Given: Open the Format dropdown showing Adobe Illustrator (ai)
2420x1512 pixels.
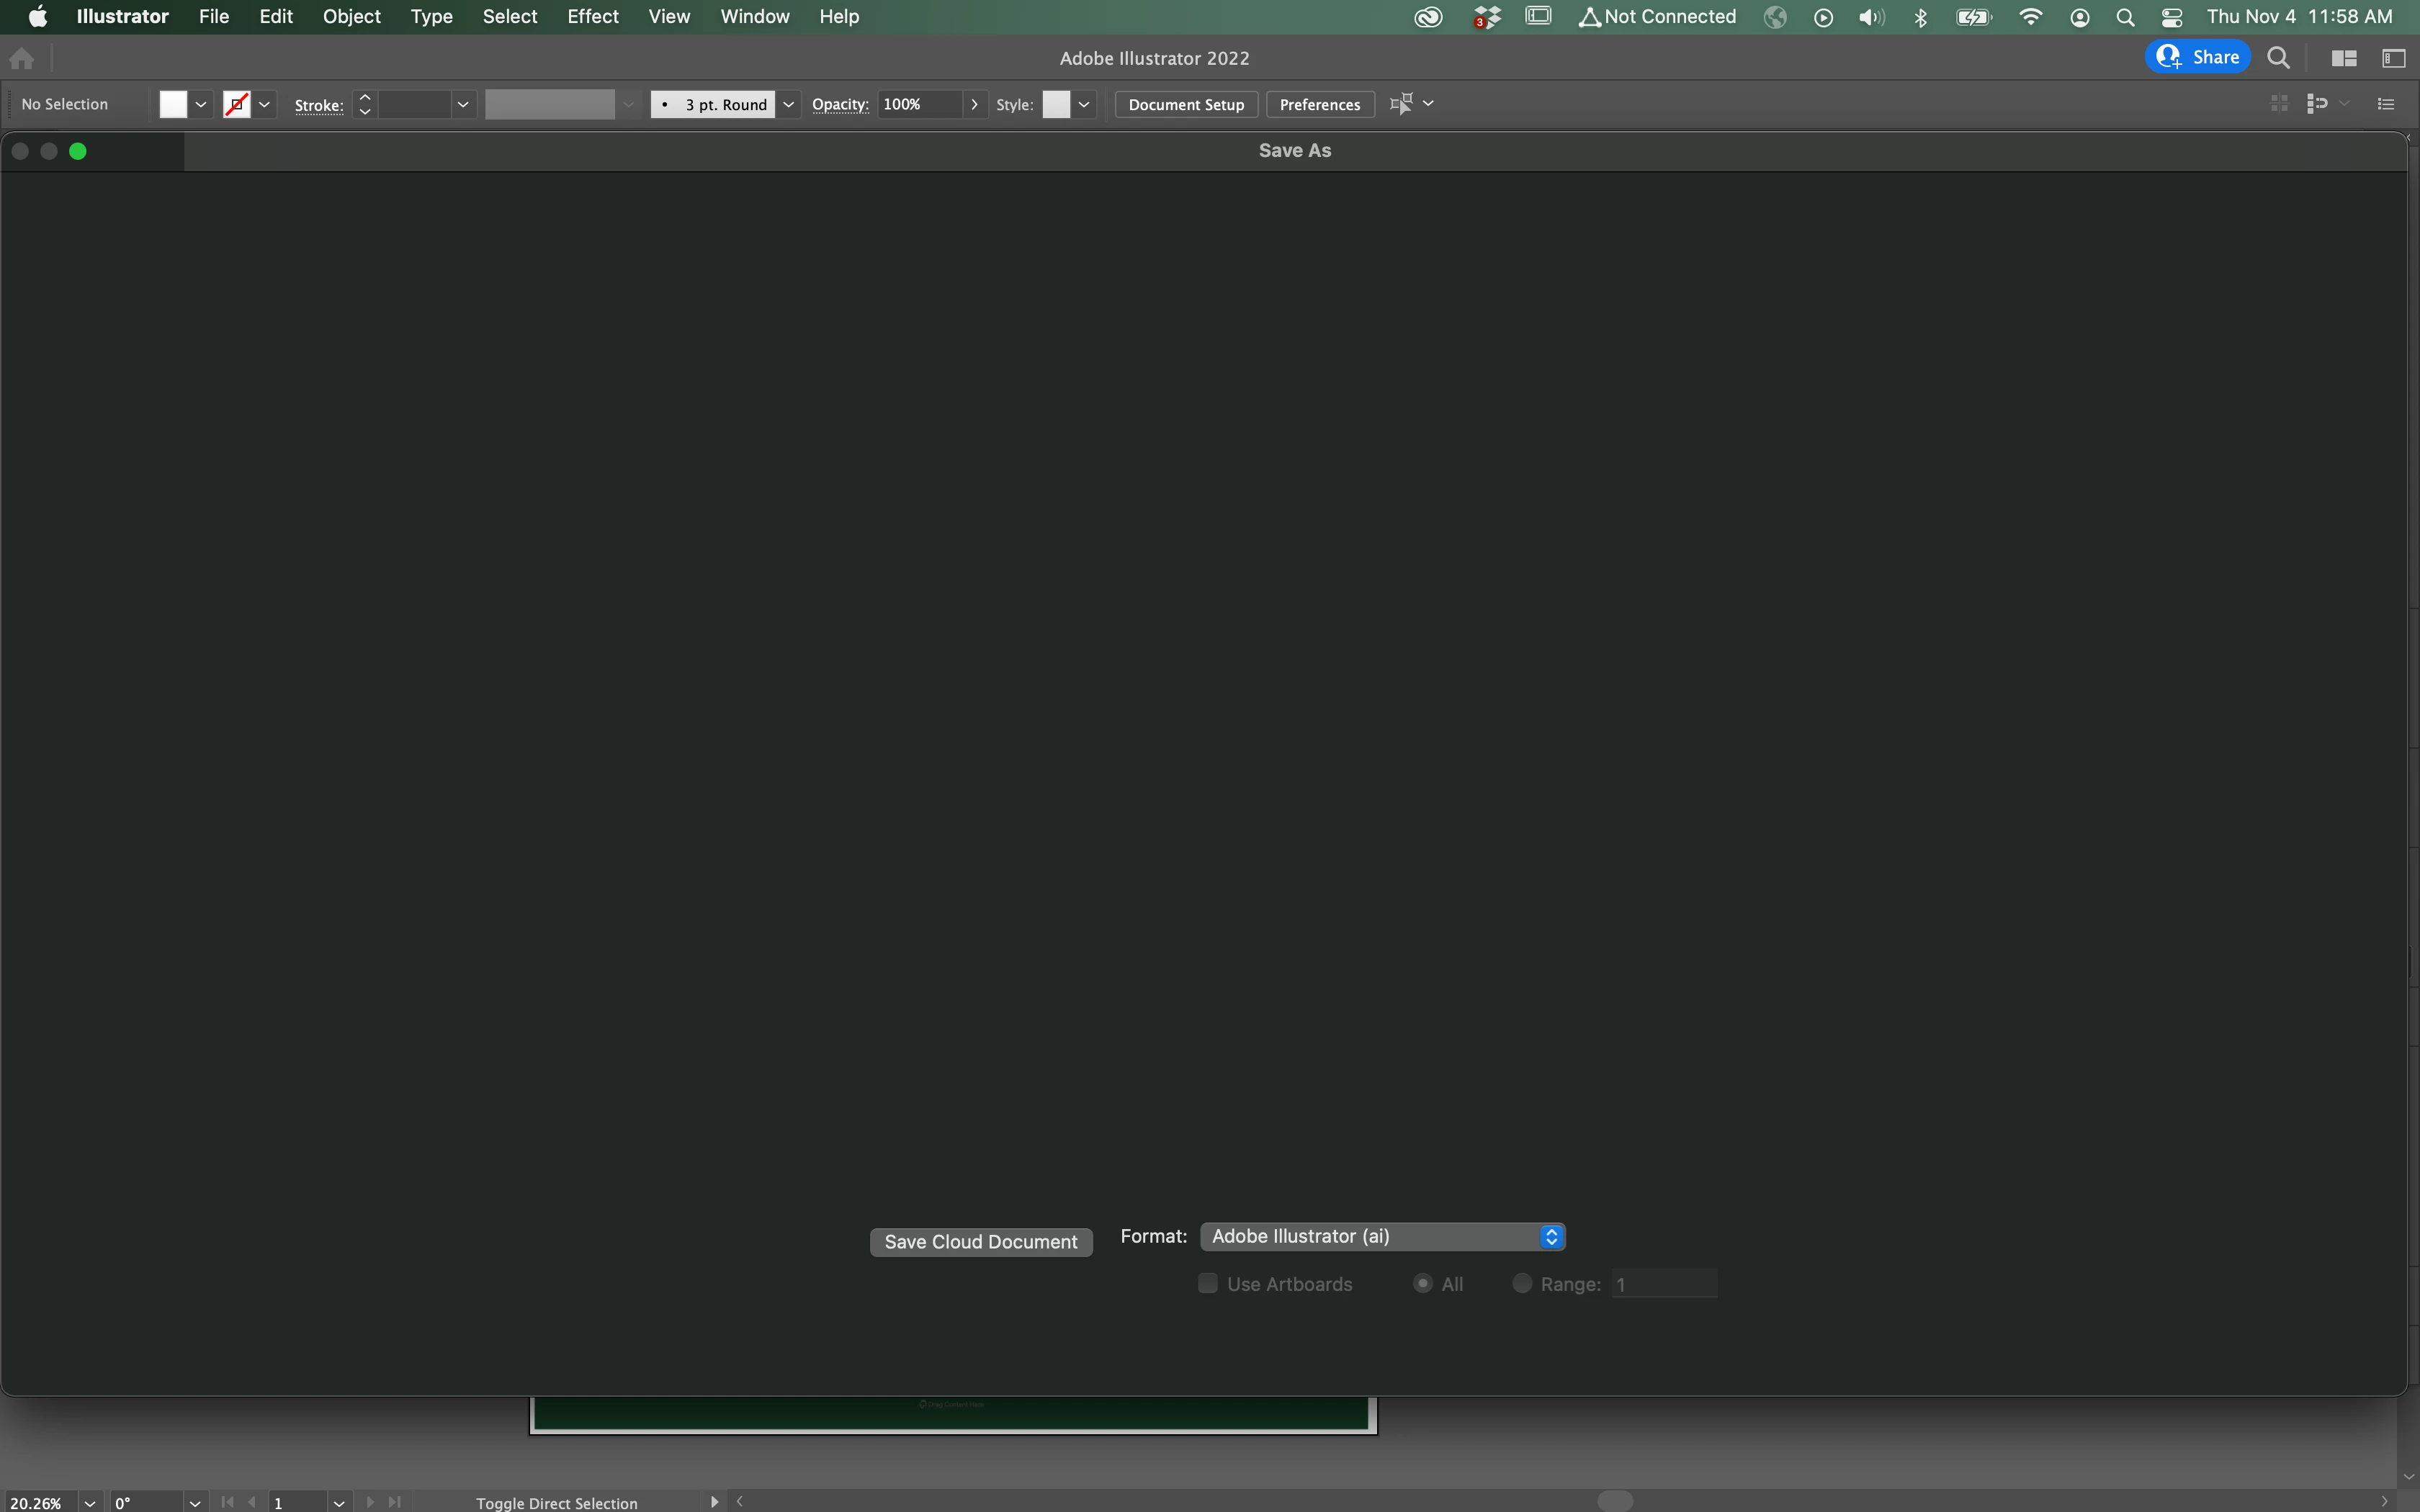Looking at the screenshot, I should tap(1382, 1237).
